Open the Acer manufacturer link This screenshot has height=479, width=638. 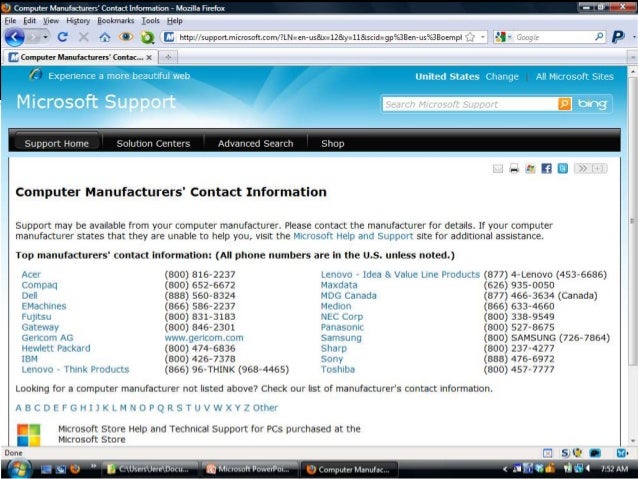31,275
